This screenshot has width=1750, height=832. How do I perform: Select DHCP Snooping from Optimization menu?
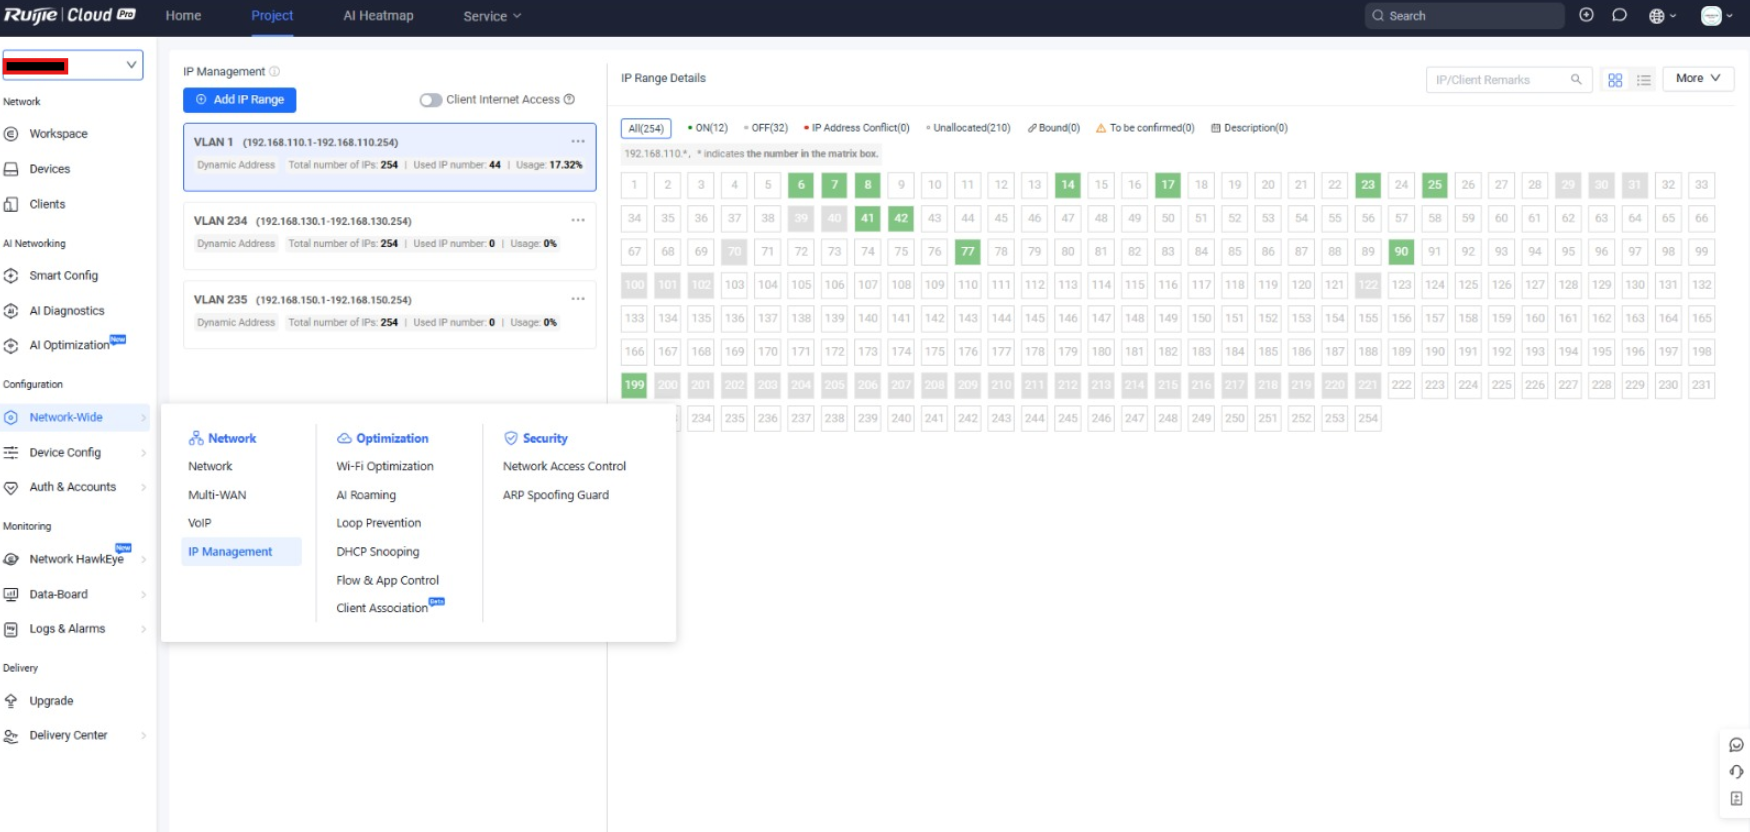pyautogui.click(x=378, y=552)
